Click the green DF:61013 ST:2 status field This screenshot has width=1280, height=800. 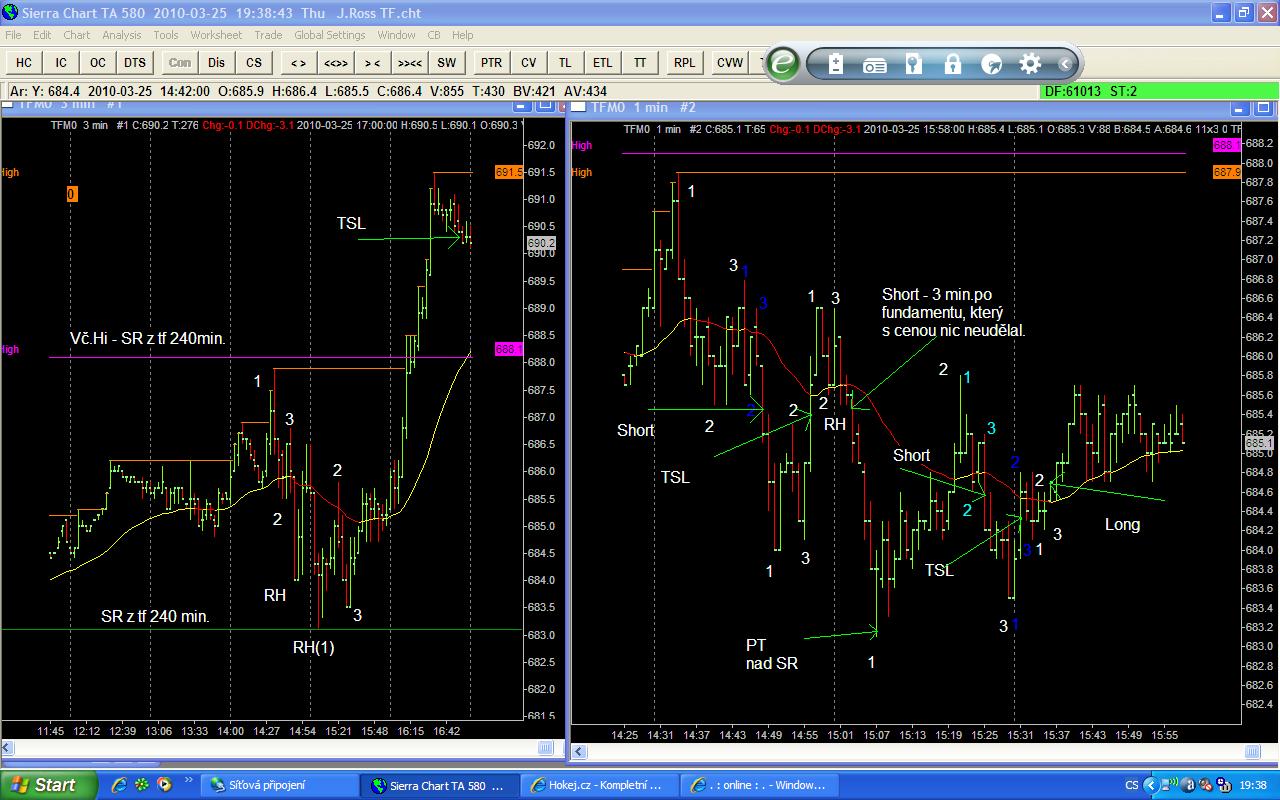(x=1159, y=91)
